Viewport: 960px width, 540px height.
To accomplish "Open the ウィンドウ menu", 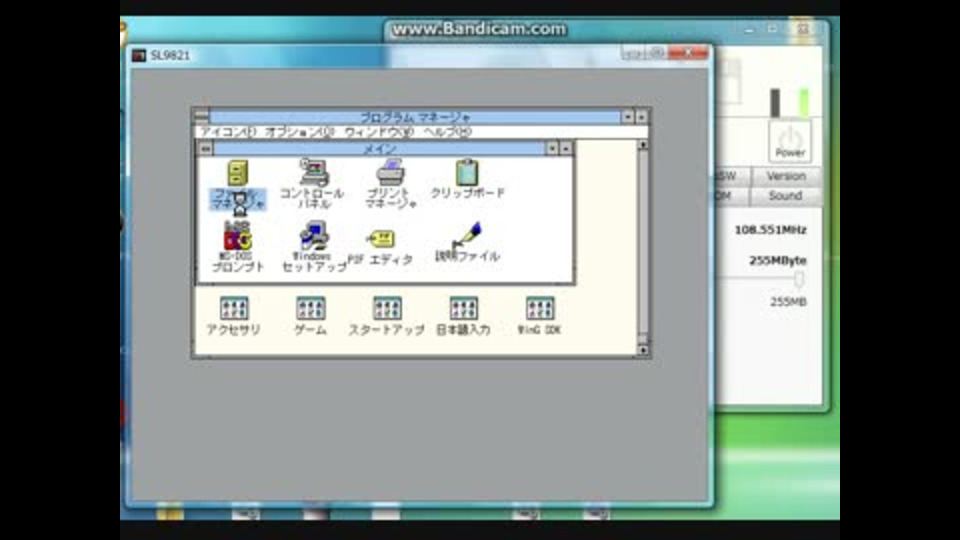I will click(x=378, y=132).
